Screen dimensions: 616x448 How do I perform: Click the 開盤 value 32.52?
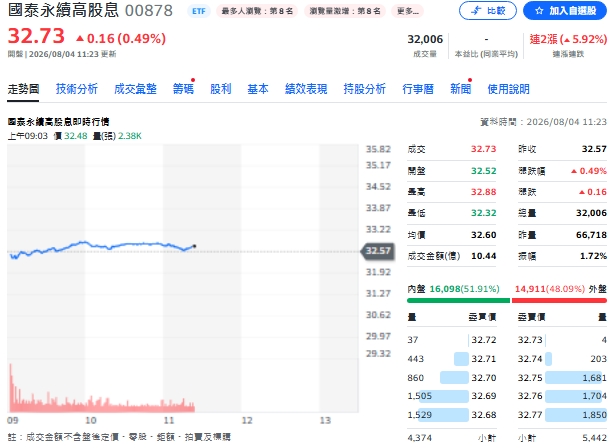[483, 171]
